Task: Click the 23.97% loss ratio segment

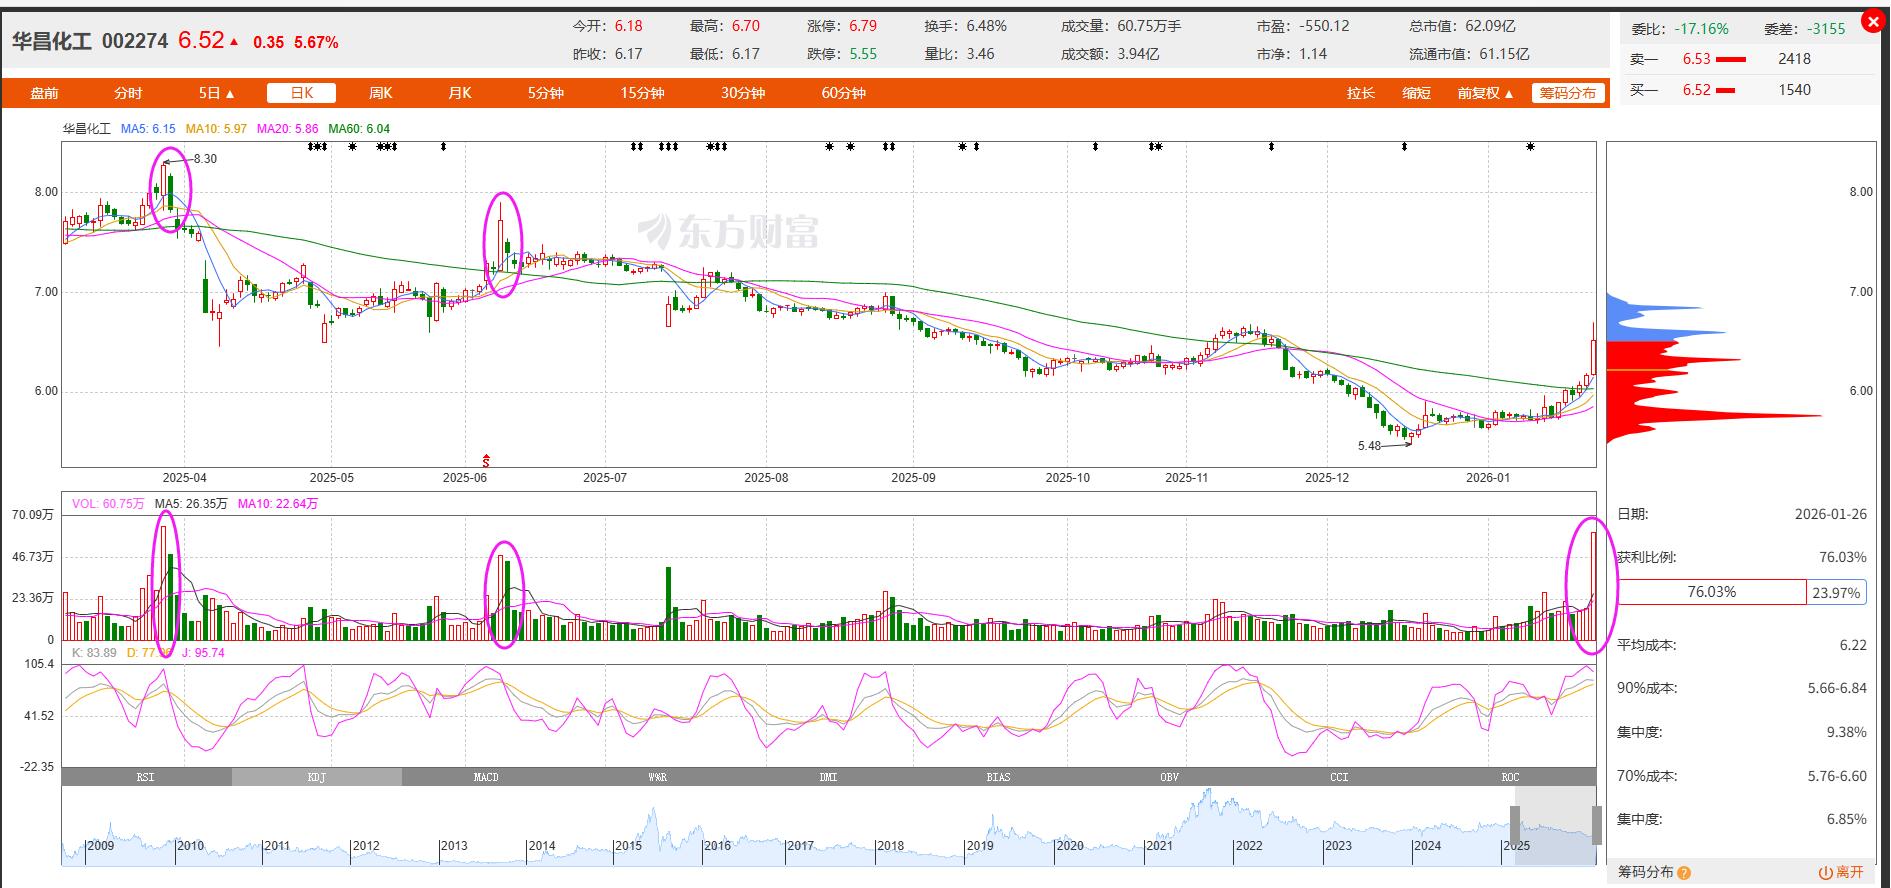Action: [1837, 593]
